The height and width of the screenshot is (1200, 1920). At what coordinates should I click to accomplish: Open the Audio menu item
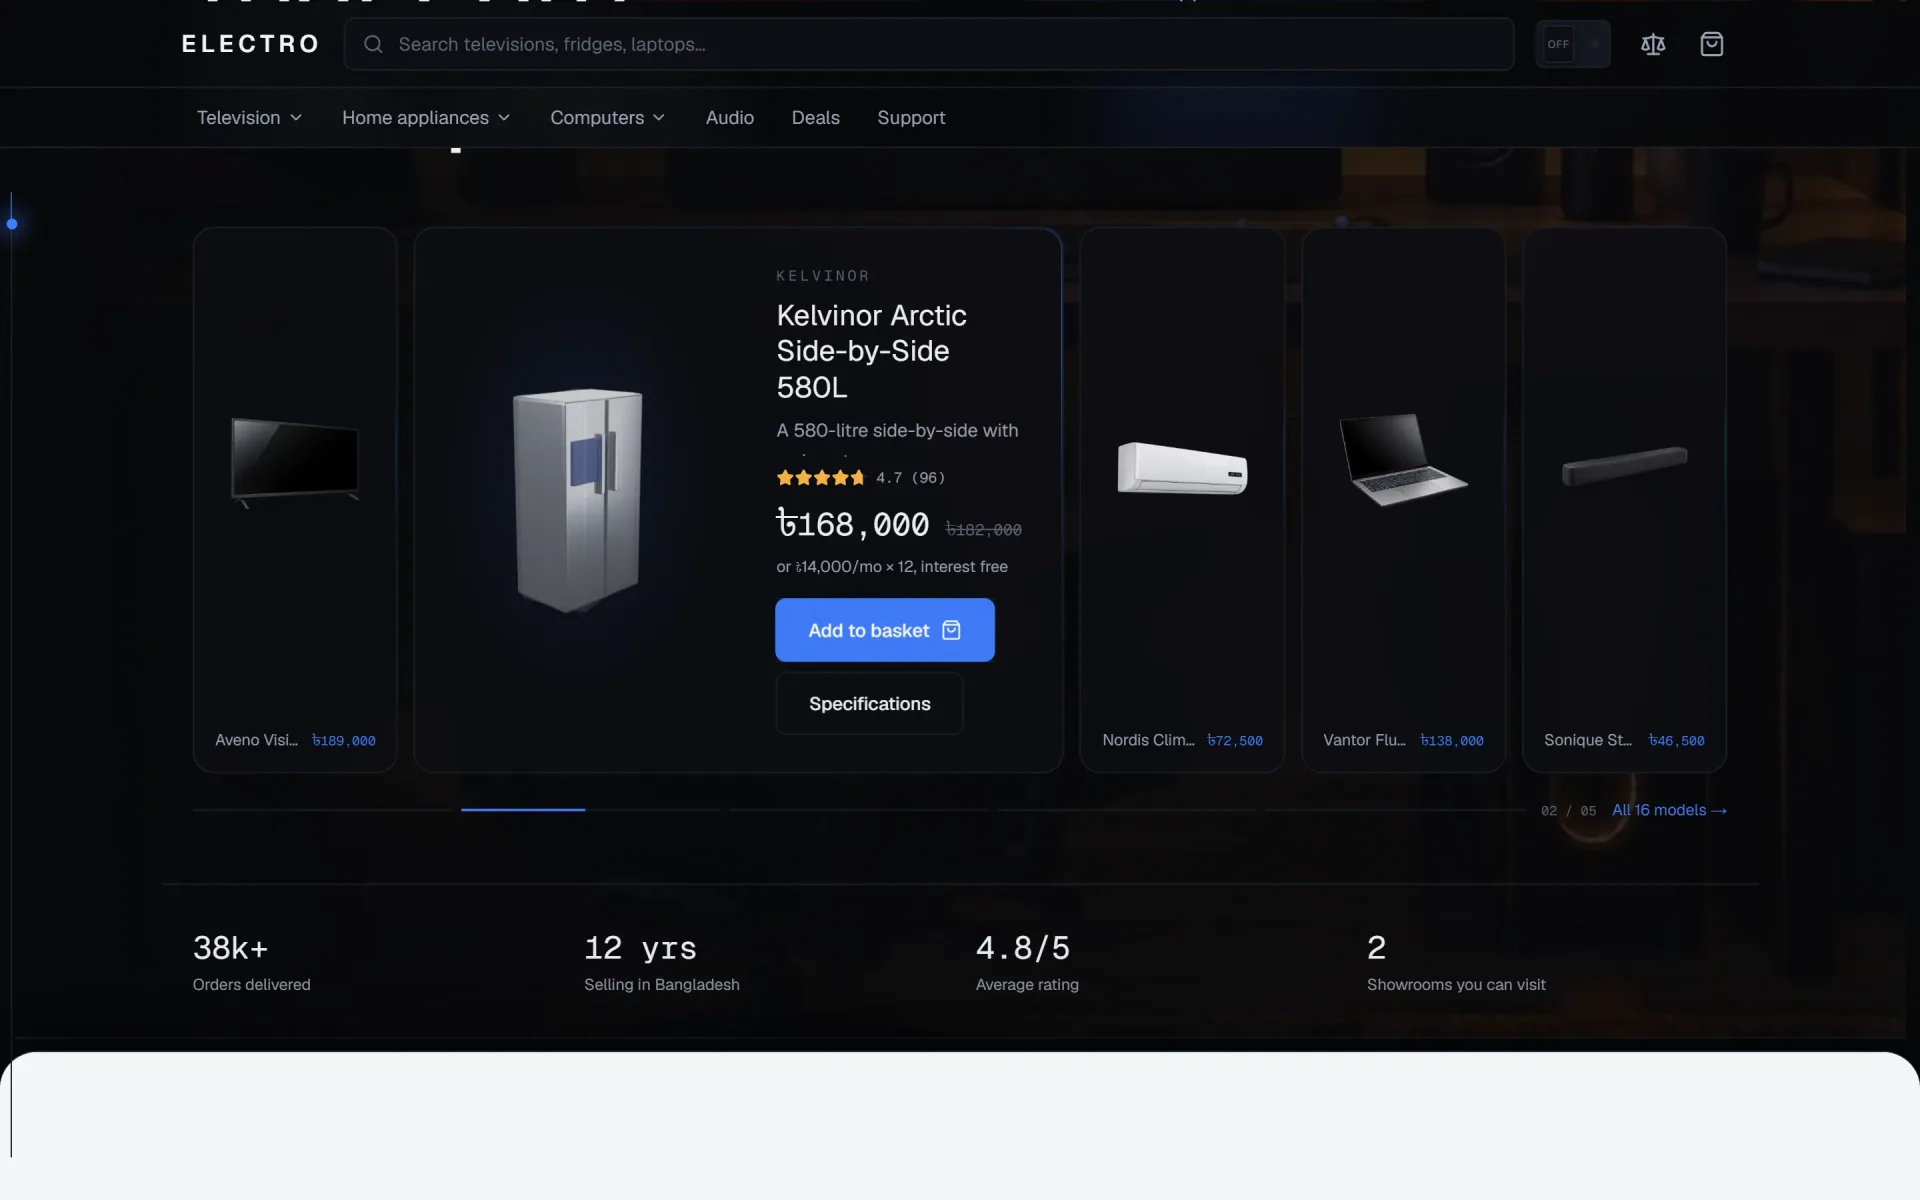coord(730,117)
